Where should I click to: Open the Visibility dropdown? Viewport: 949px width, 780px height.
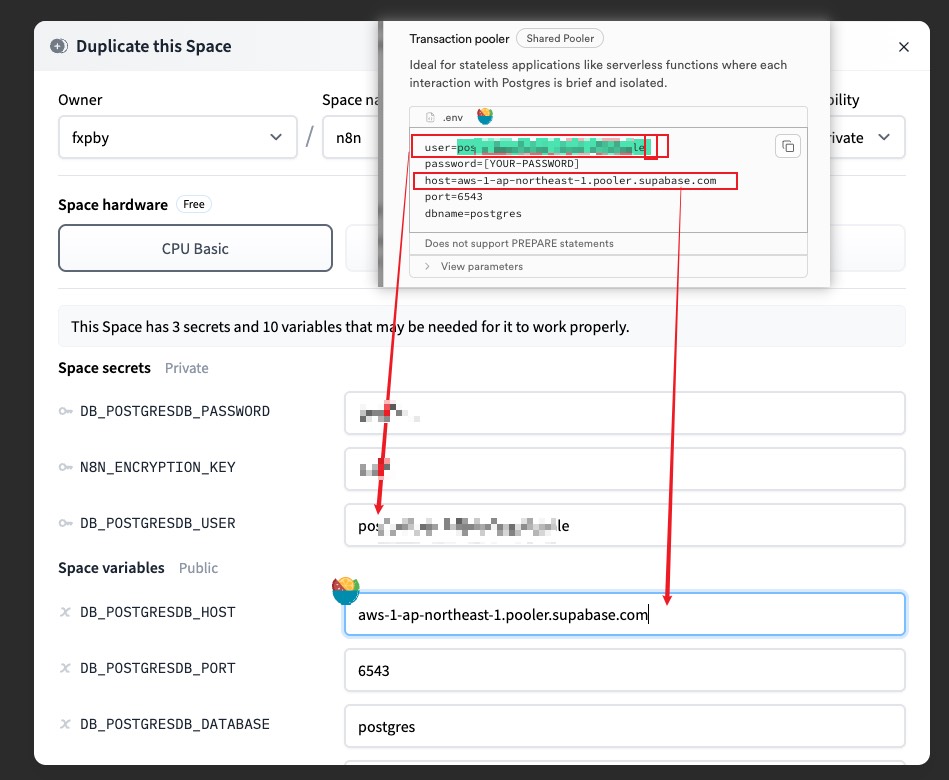tap(860, 137)
